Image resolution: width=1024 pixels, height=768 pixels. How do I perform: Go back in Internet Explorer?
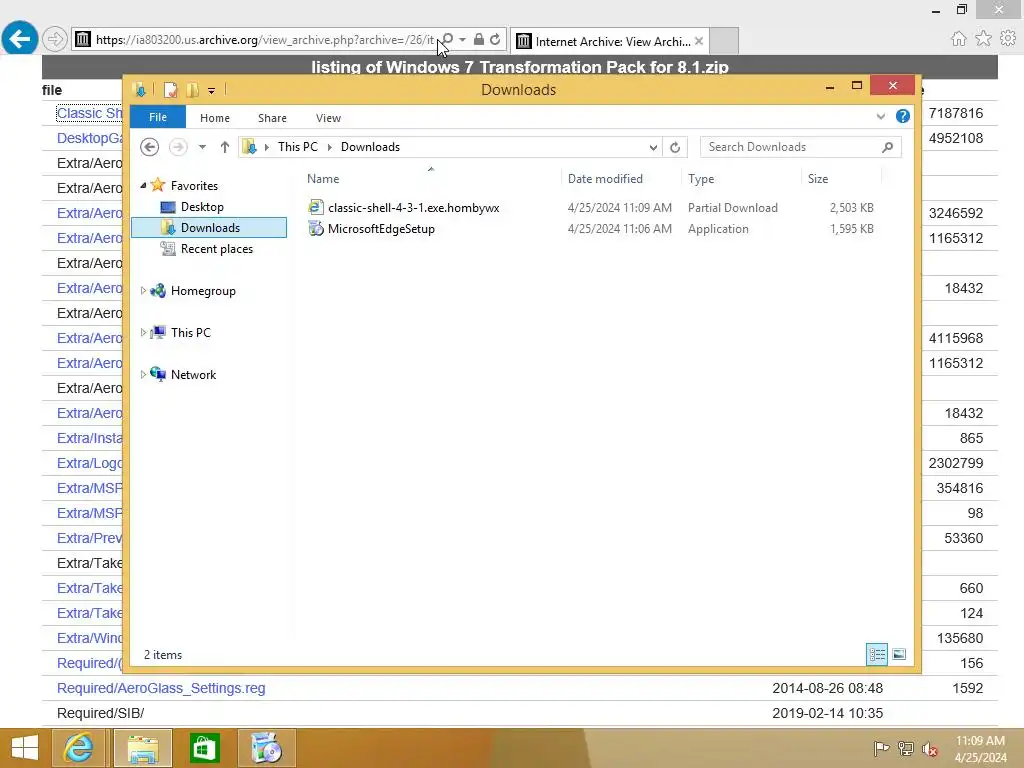[20, 39]
